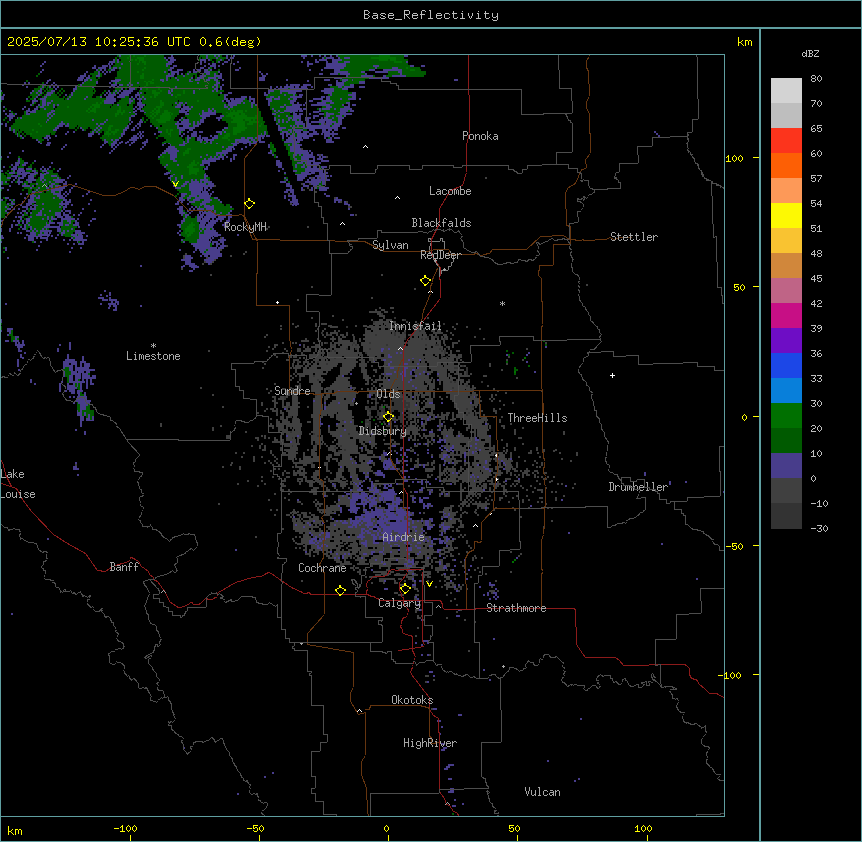
Task: Click the -100 tick on the bottom axis
Action: [125, 828]
